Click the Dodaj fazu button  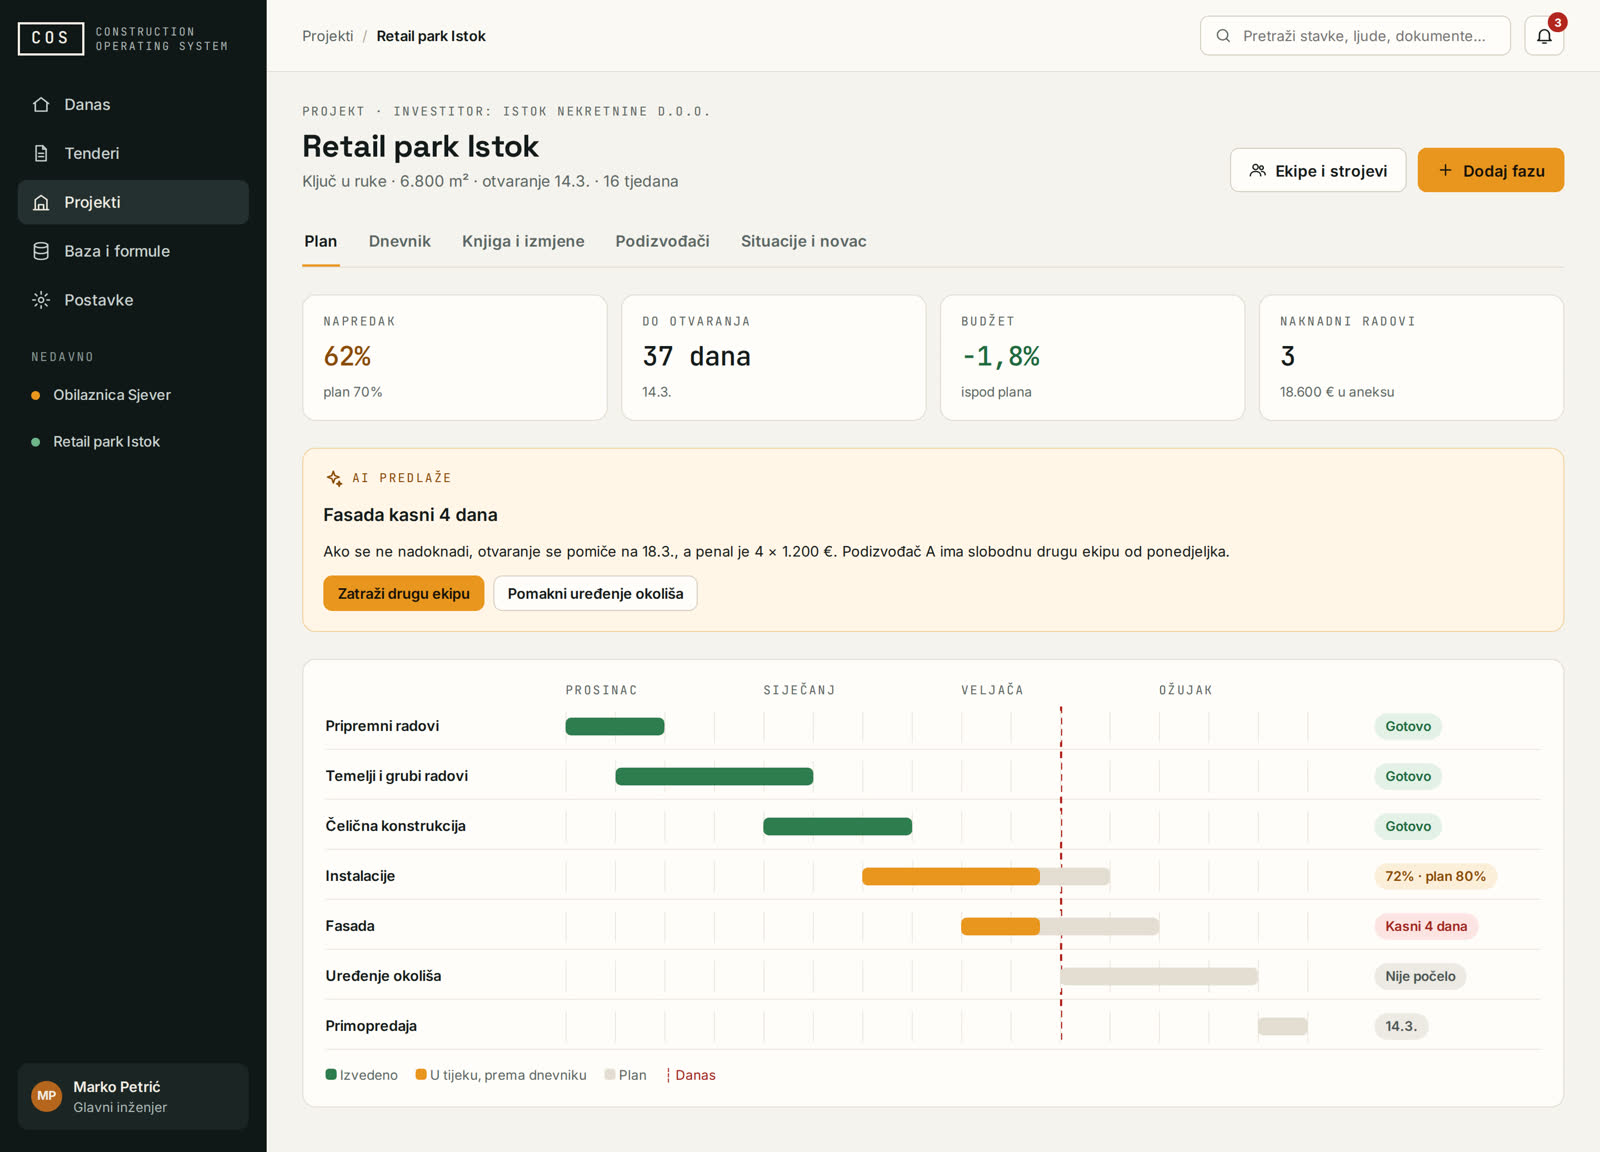click(1491, 170)
